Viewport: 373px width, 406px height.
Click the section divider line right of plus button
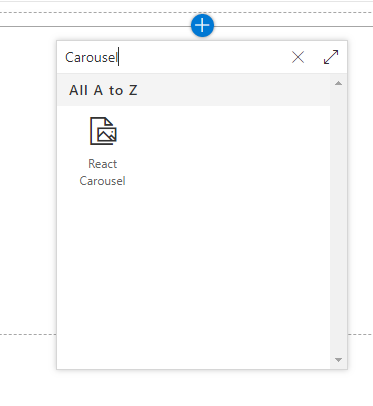pyautogui.click(x=293, y=26)
